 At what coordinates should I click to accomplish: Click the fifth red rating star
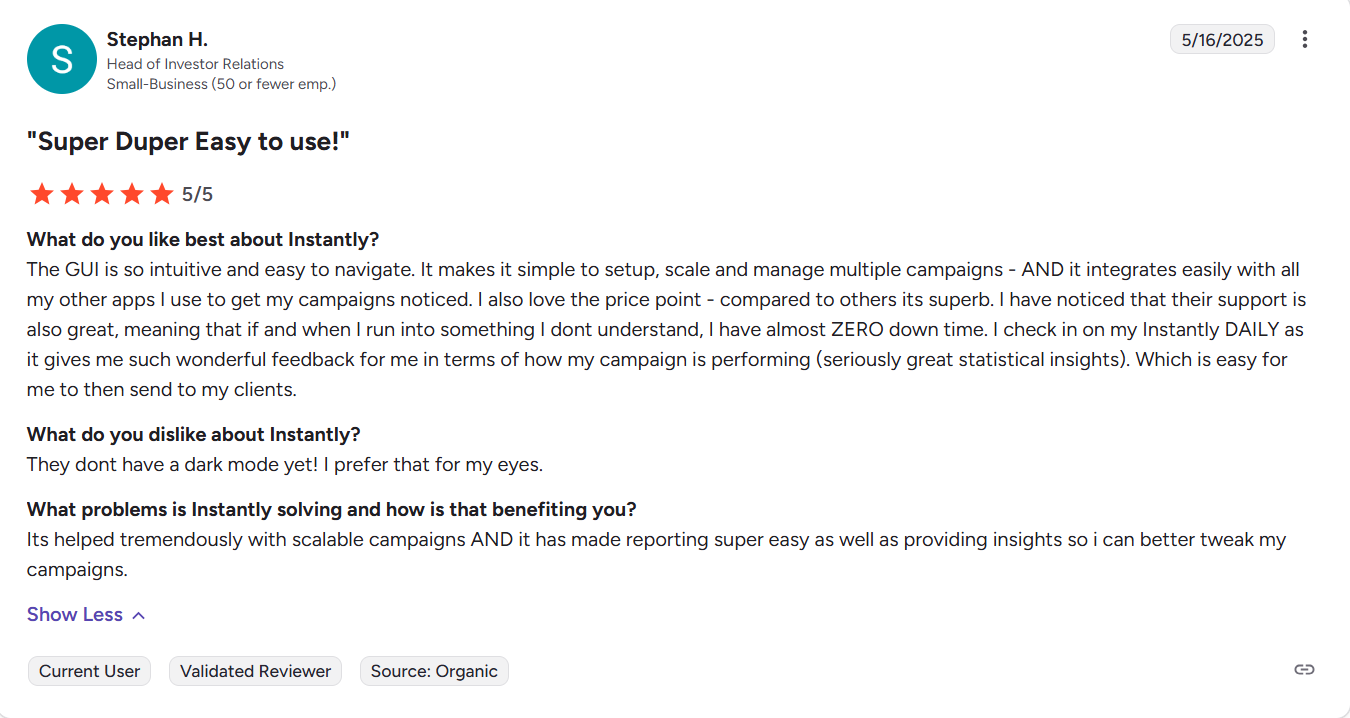click(161, 193)
